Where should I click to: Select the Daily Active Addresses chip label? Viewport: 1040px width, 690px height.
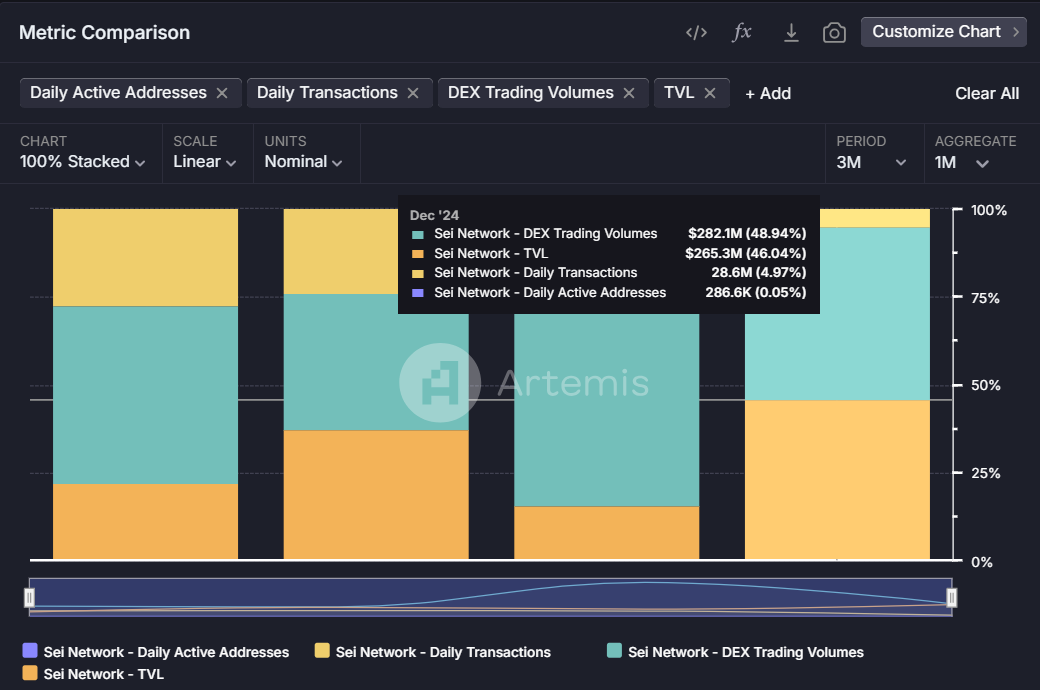click(x=118, y=93)
